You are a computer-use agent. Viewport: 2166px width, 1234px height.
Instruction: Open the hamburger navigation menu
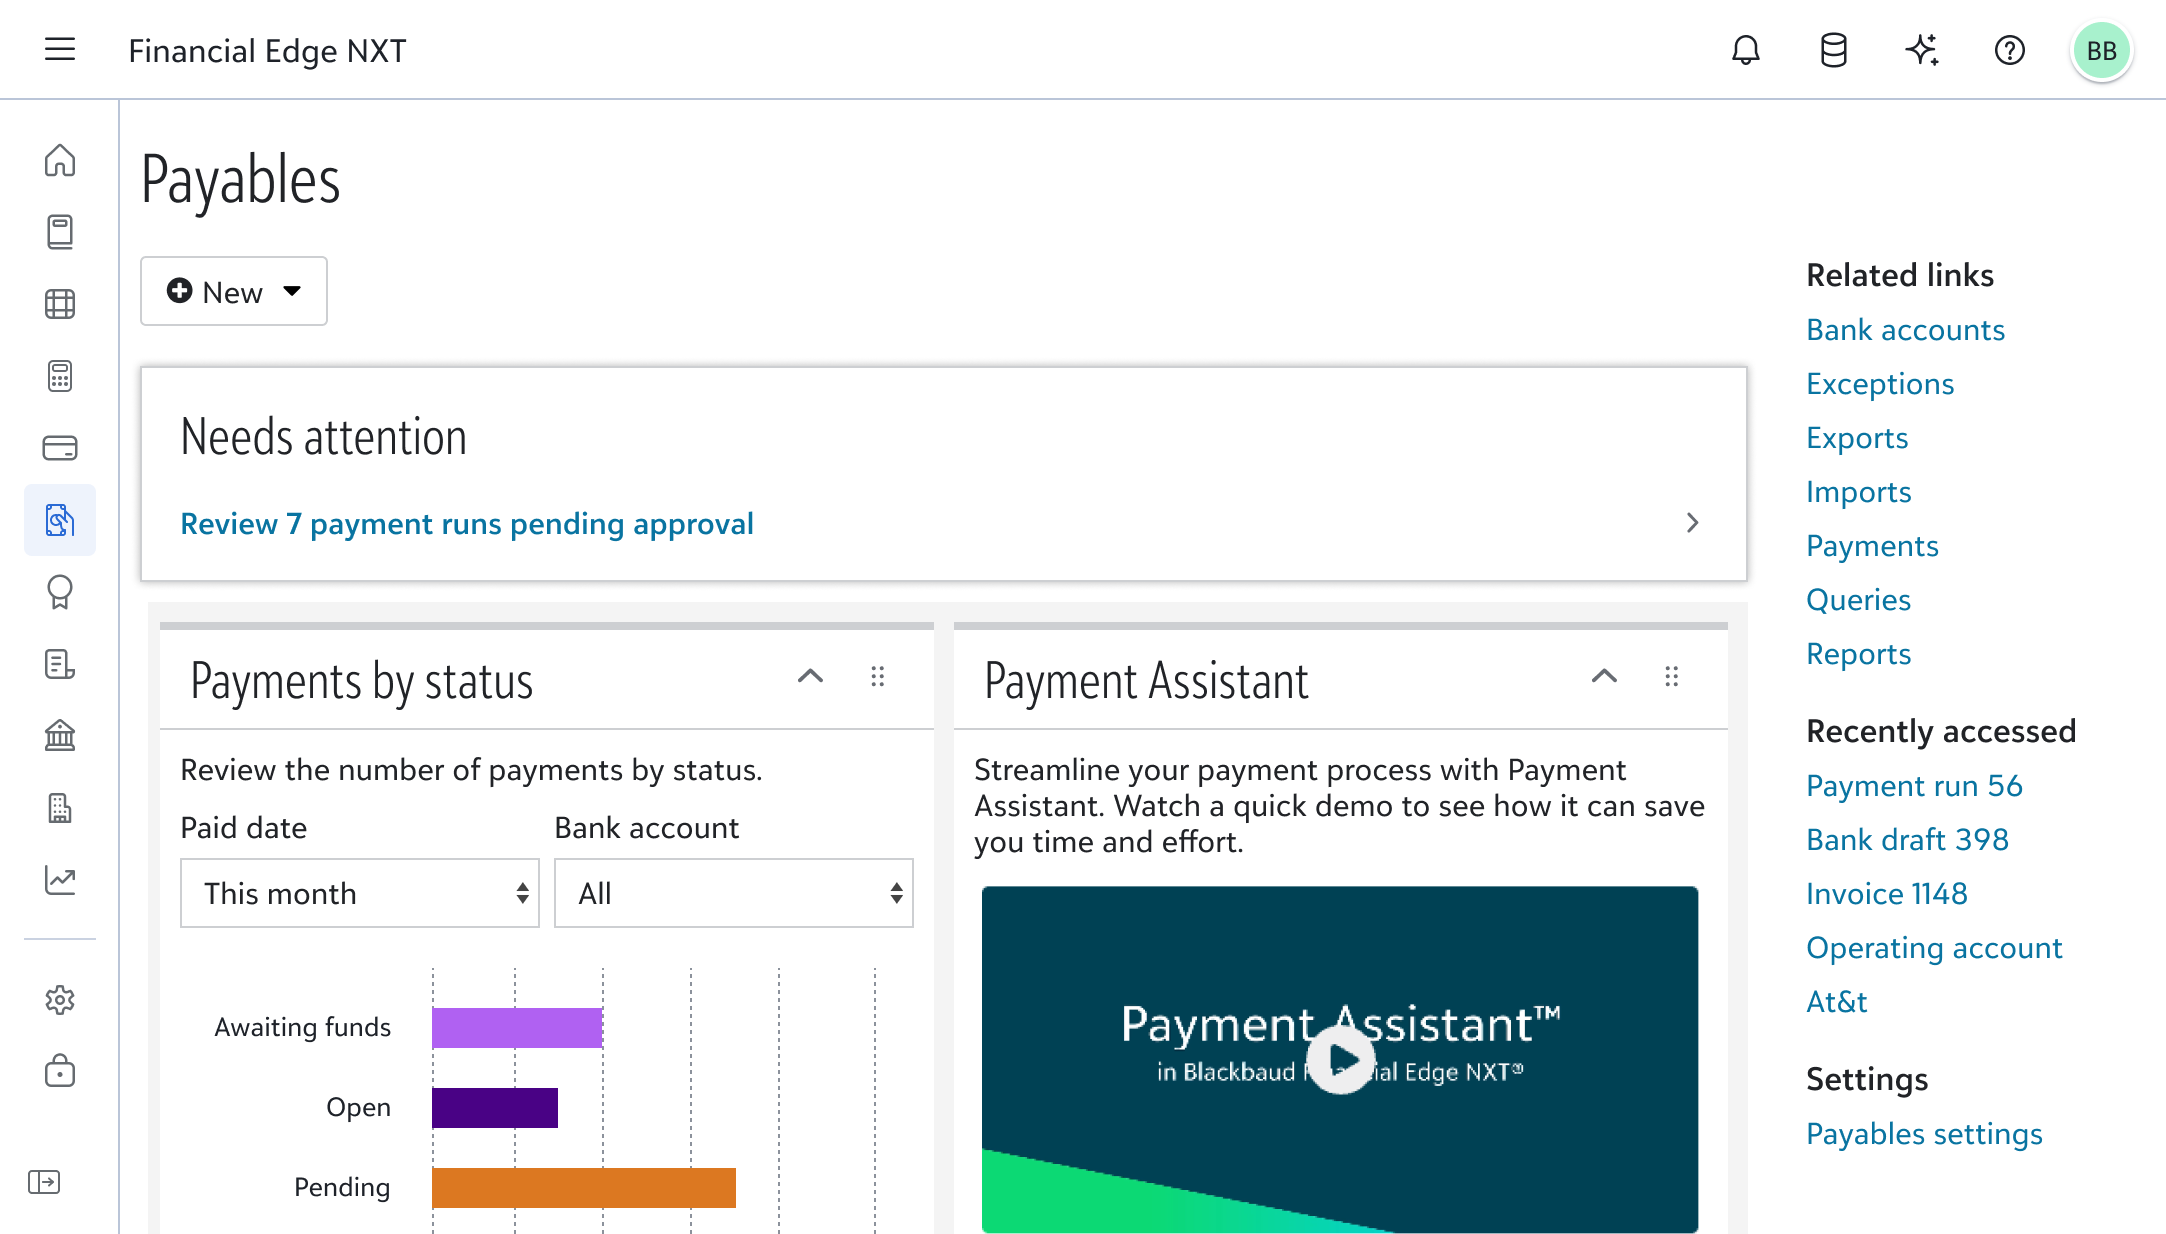[60, 49]
